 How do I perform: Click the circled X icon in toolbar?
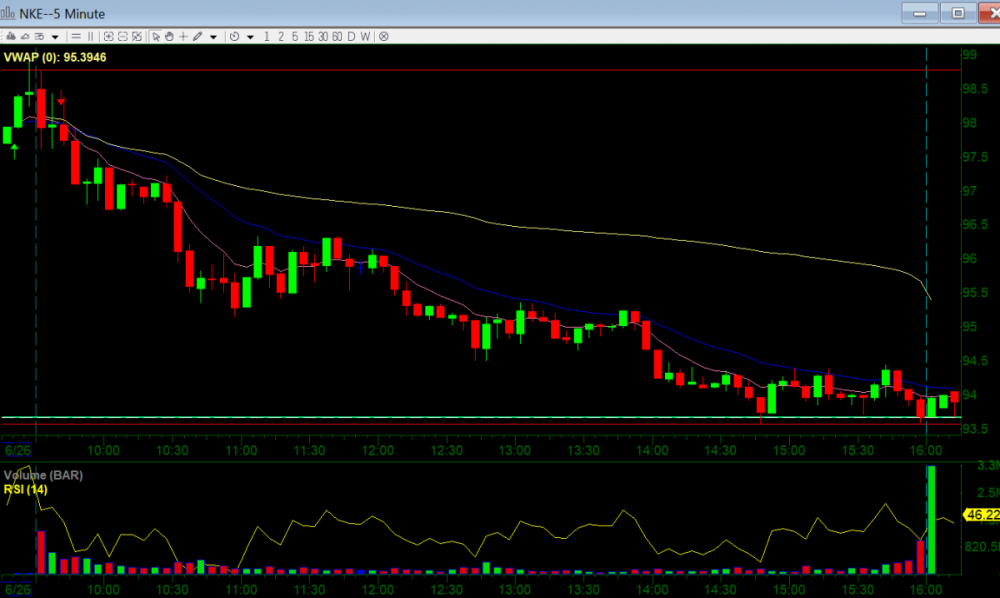pos(383,36)
